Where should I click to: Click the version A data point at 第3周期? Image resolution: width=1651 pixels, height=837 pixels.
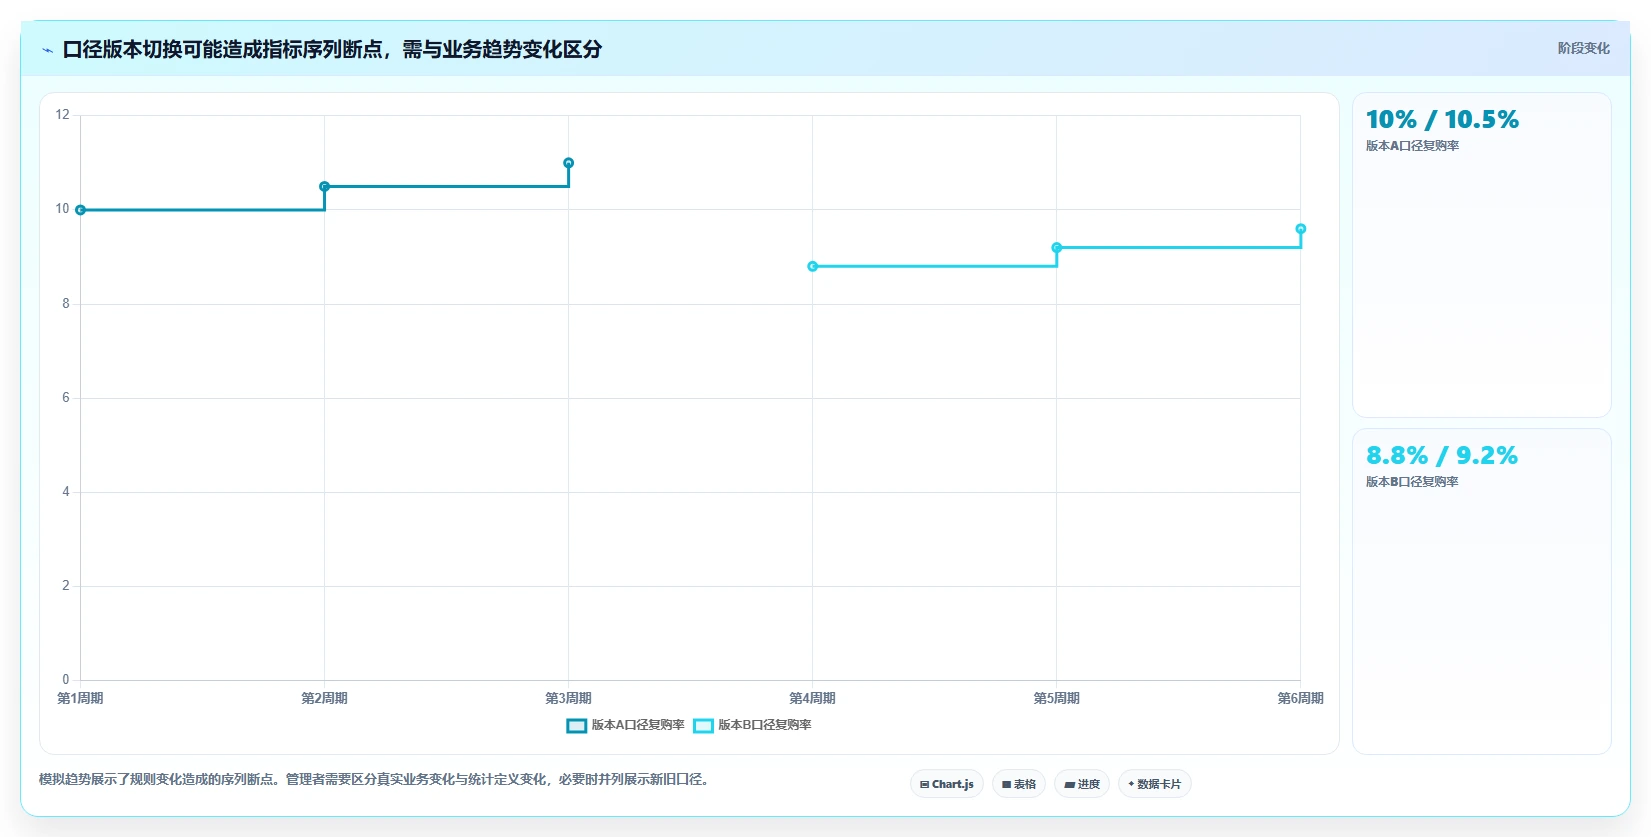click(x=568, y=163)
